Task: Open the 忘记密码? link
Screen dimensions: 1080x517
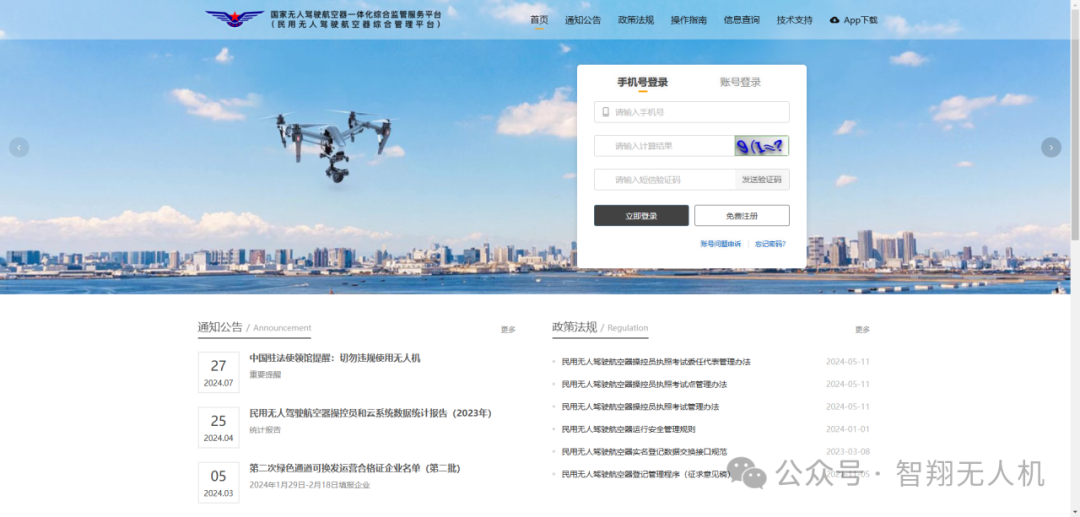Action: [770, 244]
